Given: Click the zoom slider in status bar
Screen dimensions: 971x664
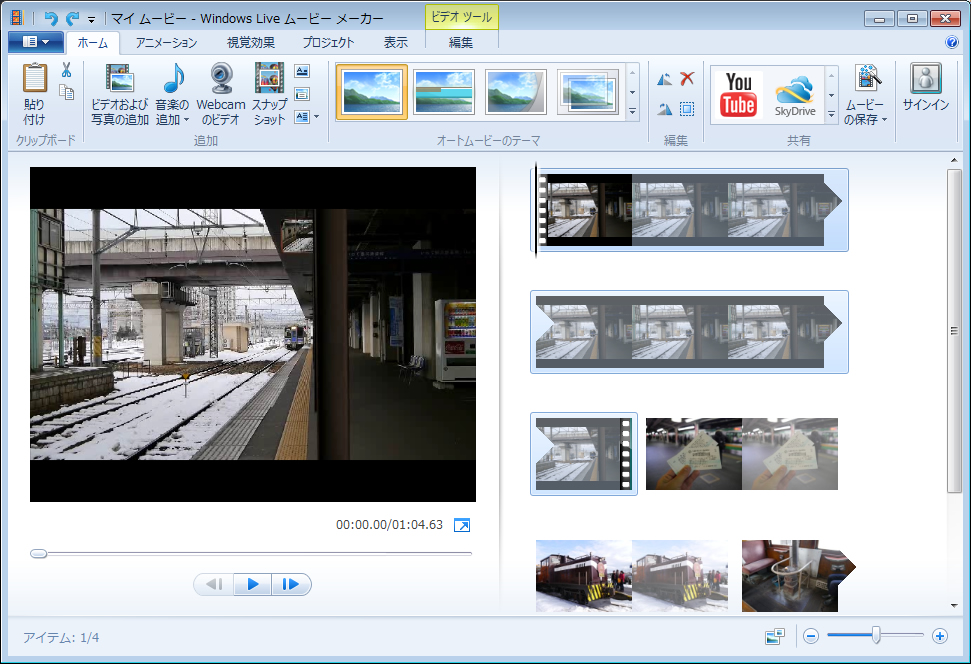Looking at the screenshot, I should point(876,635).
